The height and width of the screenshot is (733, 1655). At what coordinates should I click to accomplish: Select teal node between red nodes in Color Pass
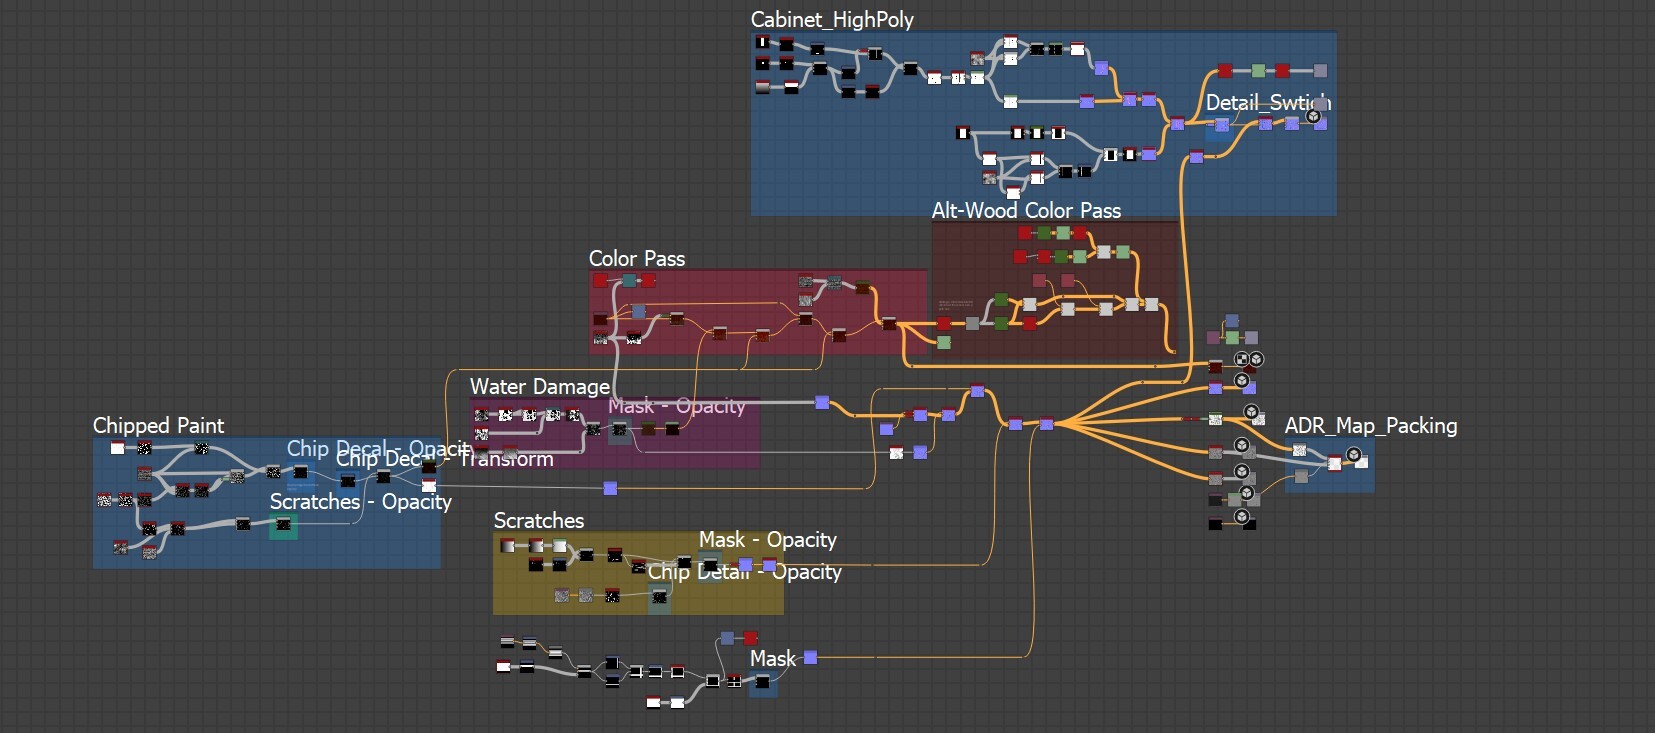pos(629,281)
